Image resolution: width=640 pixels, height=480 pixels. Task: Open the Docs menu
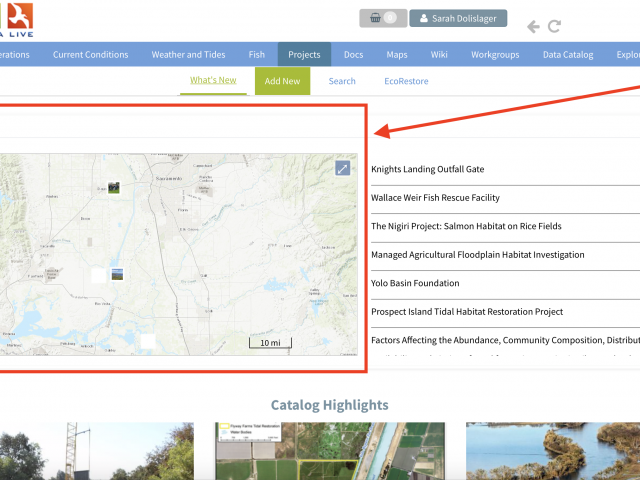[353, 54]
